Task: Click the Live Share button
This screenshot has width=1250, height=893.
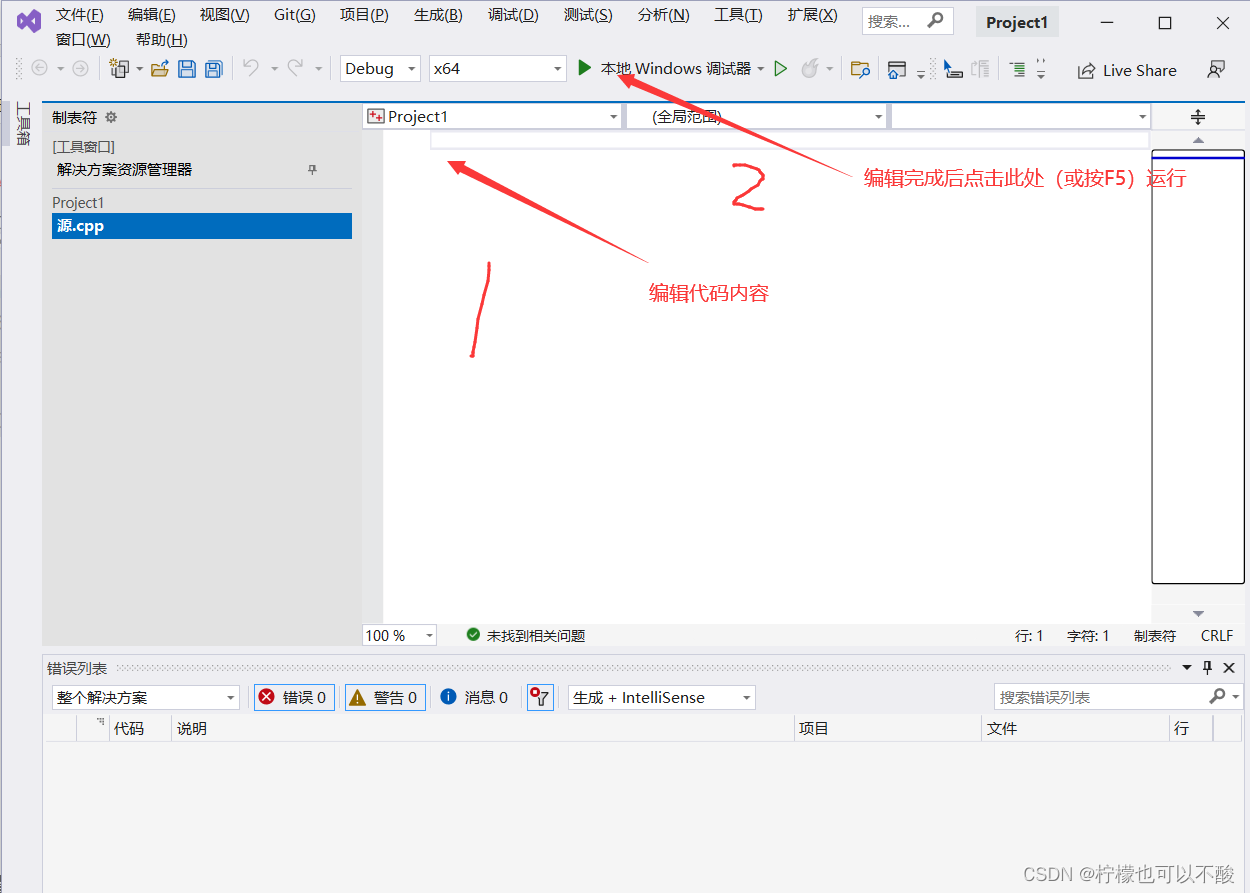Action: coord(1126,70)
